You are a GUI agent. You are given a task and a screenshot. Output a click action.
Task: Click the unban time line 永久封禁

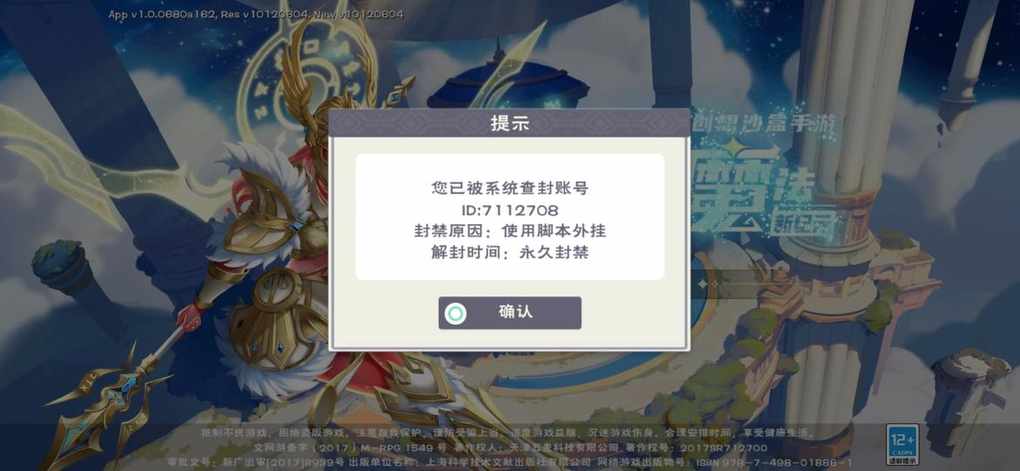point(509,252)
